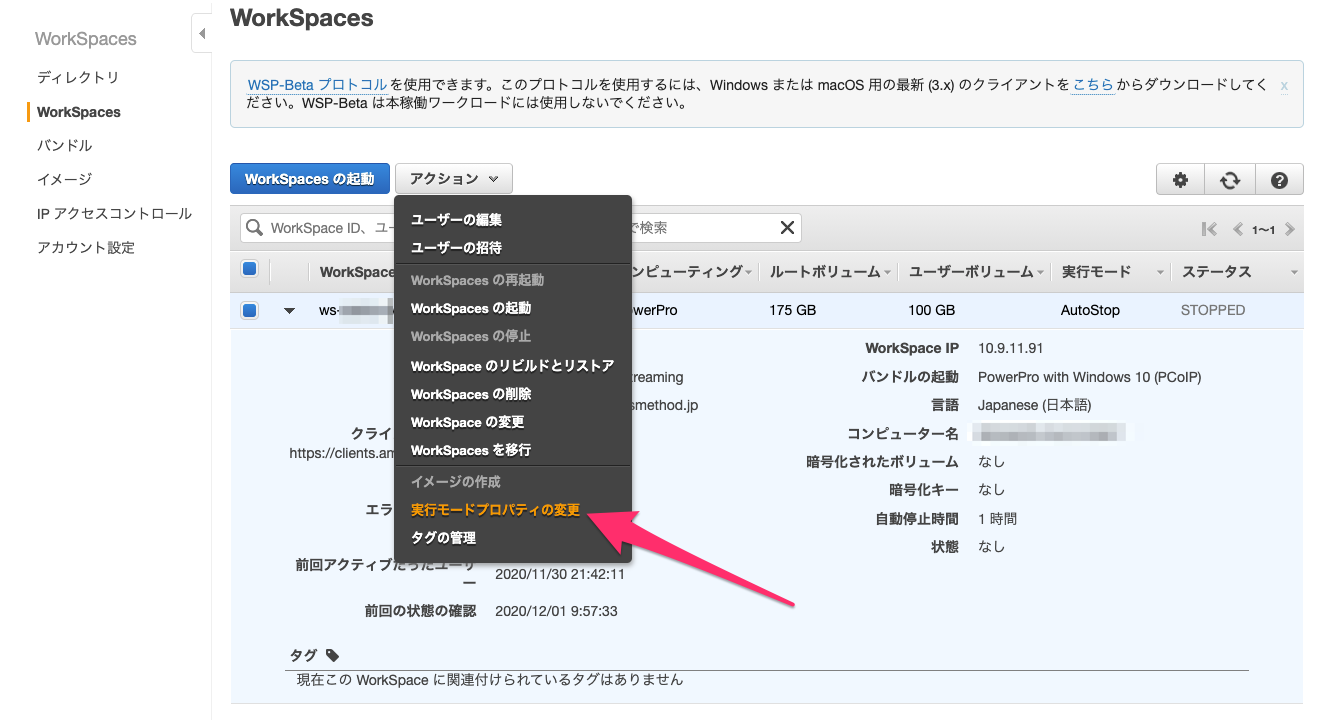Screen dimensions: 1324x720
Task: Select タグの管理 menu entry
Action: (x=443, y=538)
